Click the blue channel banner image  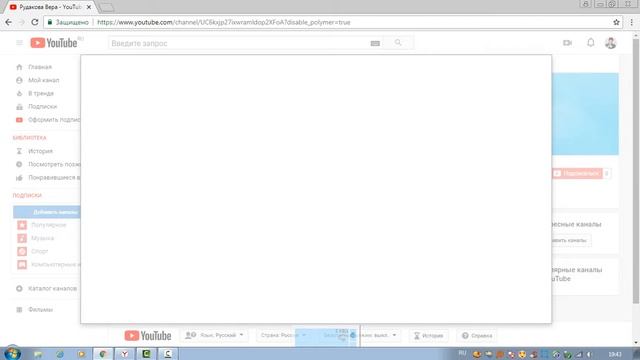[x=585, y=114]
